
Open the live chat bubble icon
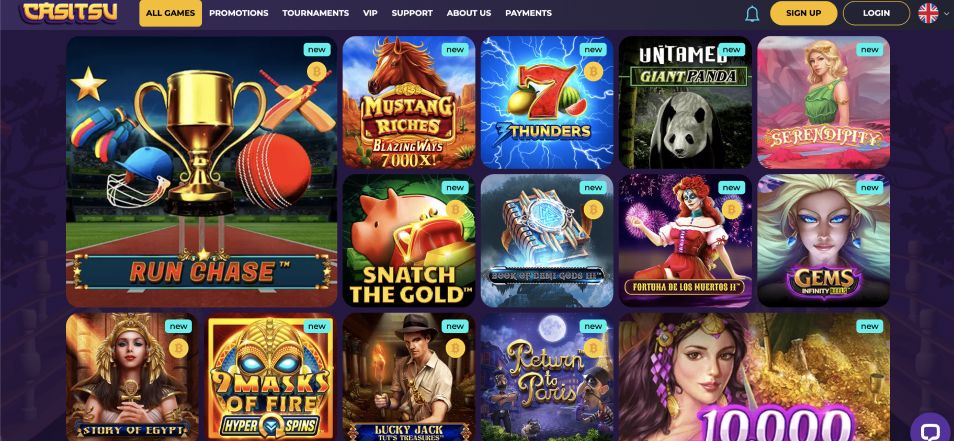(930, 429)
